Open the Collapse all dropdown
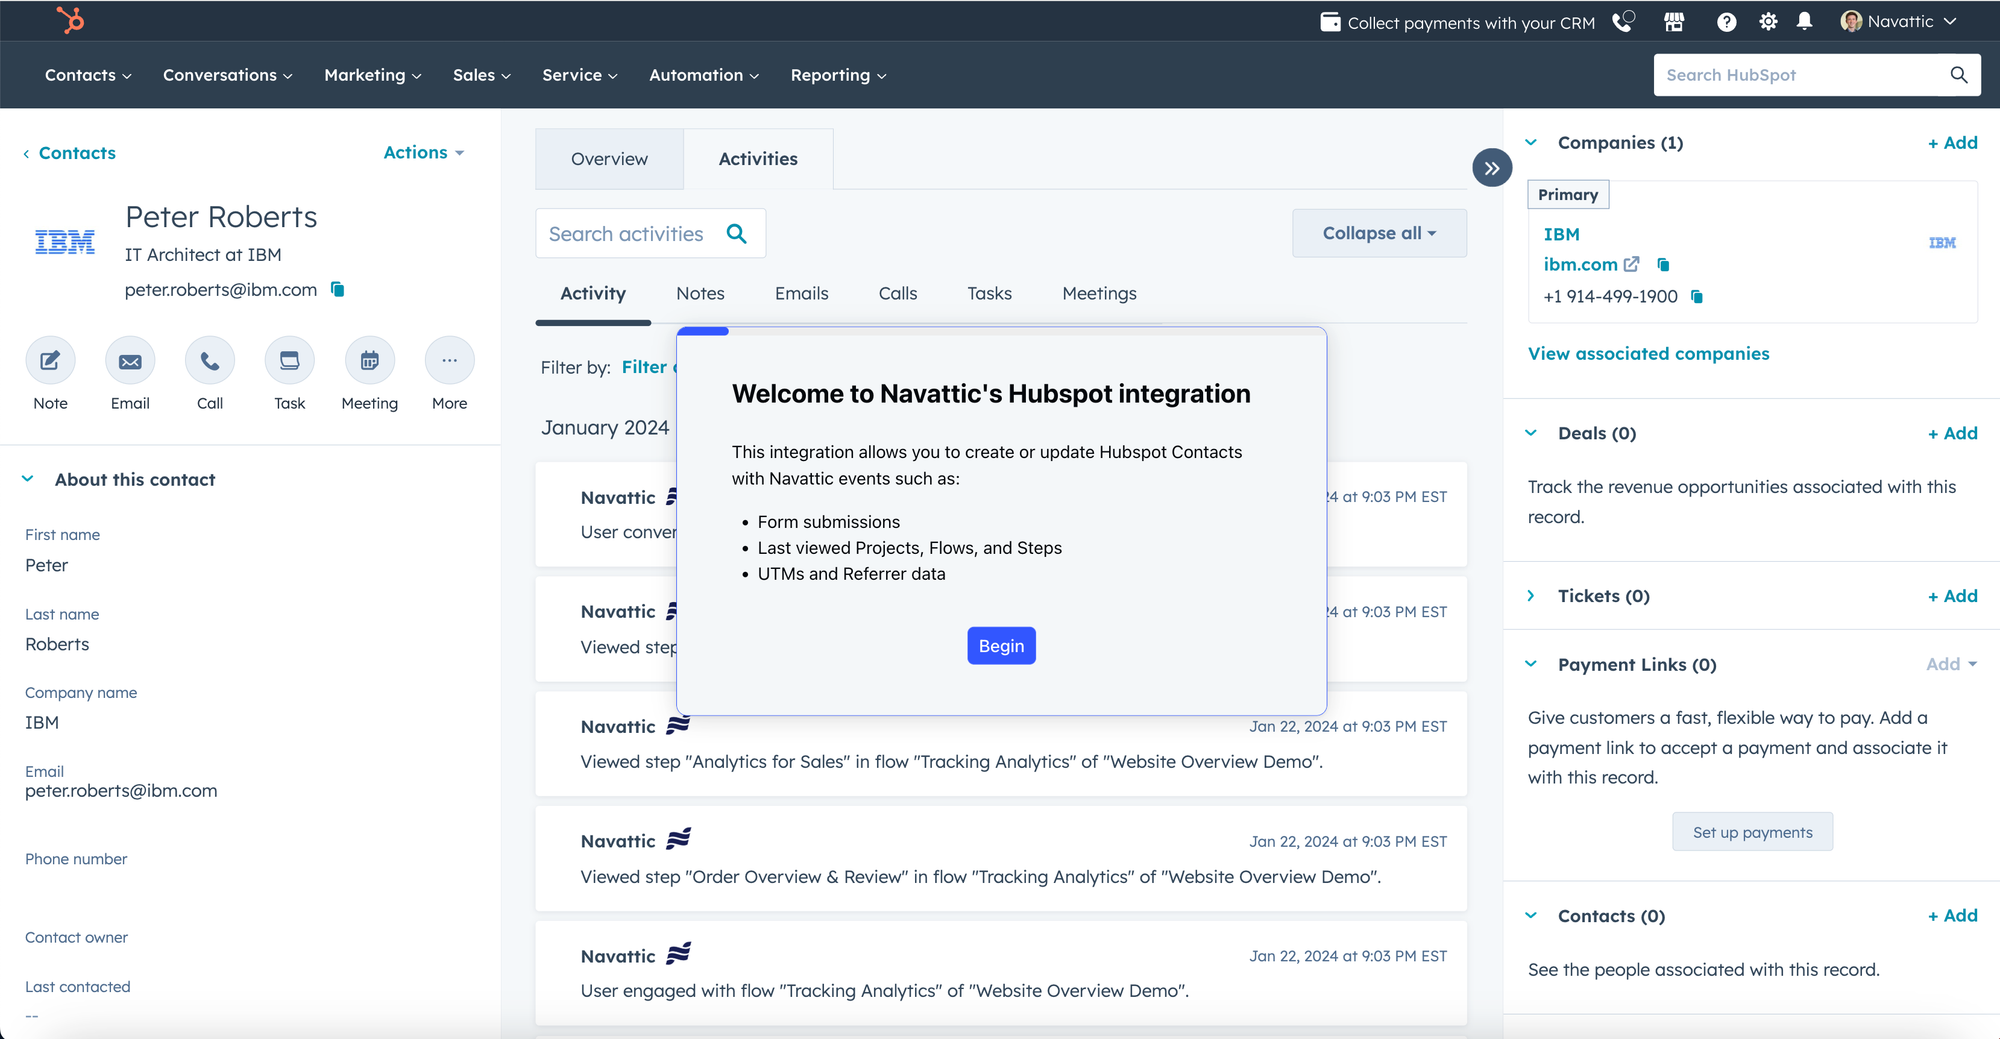The image size is (2000, 1039). click(1379, 233)
